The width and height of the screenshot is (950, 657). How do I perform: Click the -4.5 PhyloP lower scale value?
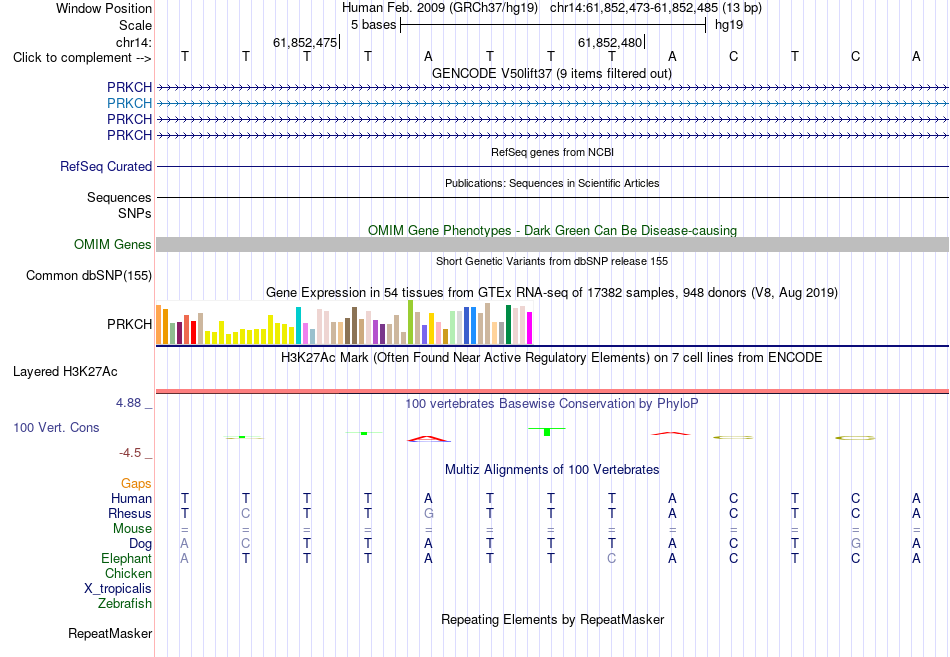click(x=130, y=453)
